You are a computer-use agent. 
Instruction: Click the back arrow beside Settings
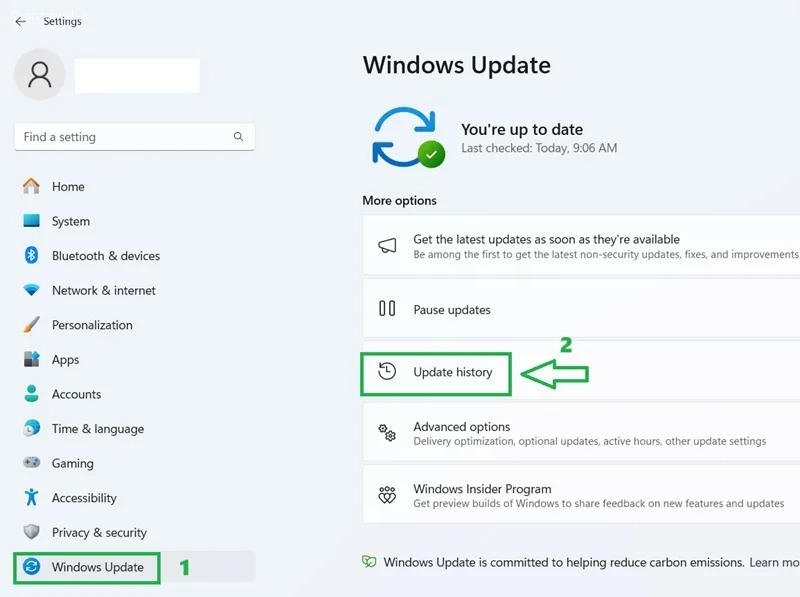tap(20, 21)
